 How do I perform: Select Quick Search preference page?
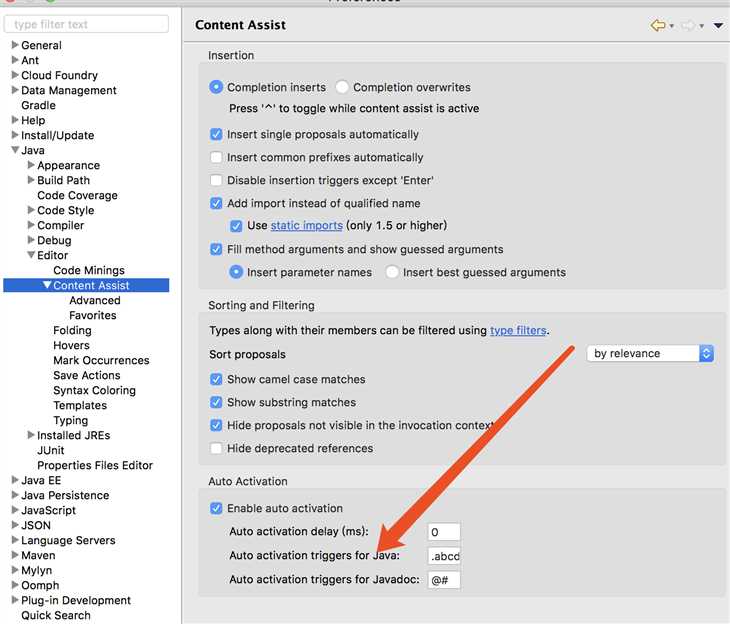pos(56,616)
